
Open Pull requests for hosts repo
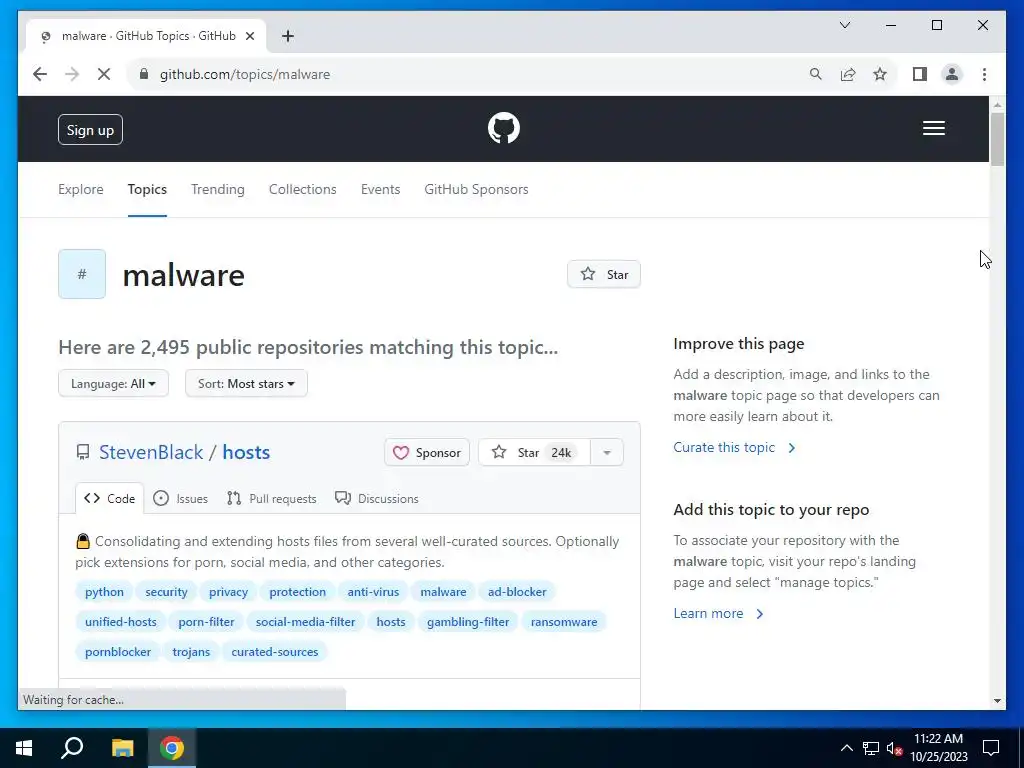(x=271, y=498)
